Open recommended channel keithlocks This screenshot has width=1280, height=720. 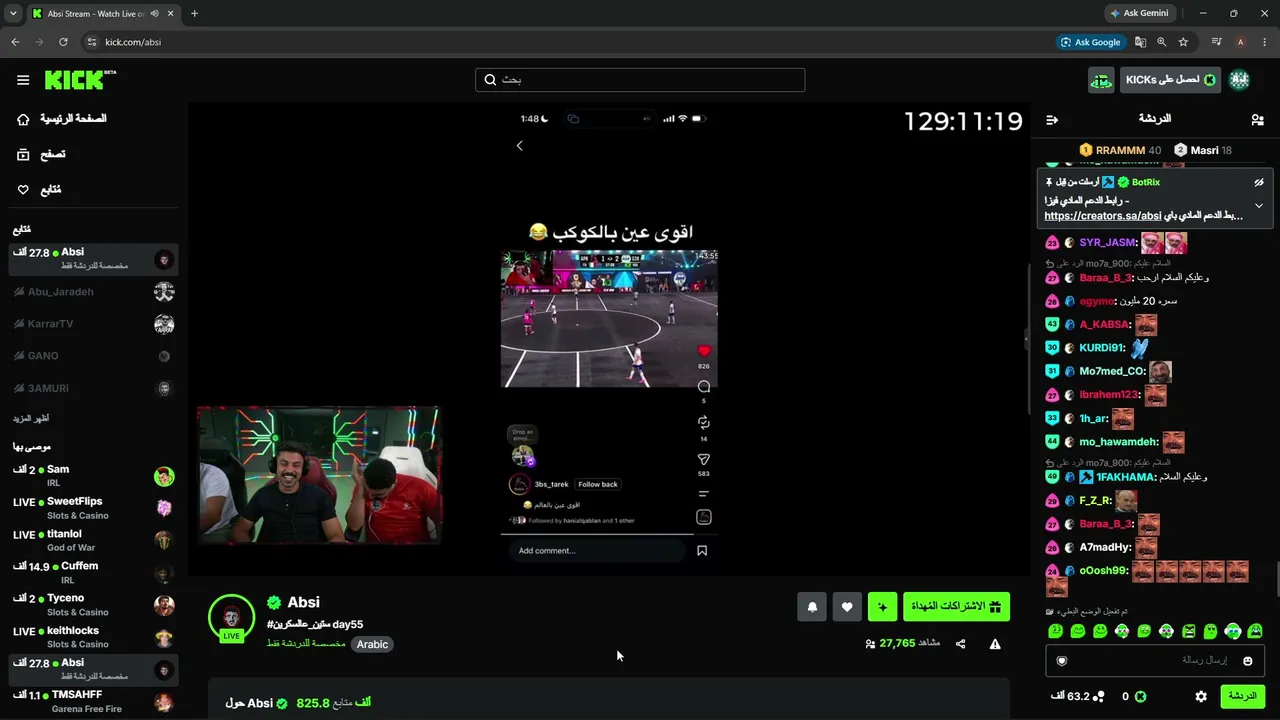(x=93, y=637)
